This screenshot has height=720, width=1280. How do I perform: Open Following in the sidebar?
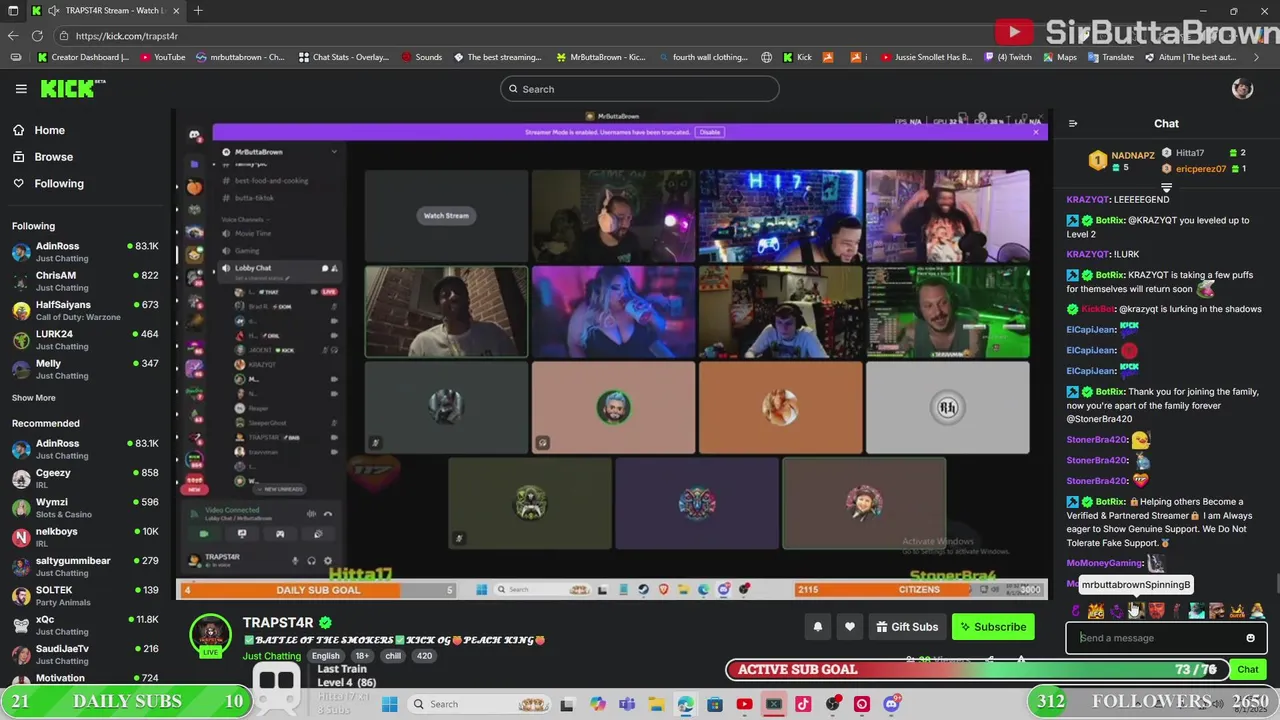click(48, 184)
